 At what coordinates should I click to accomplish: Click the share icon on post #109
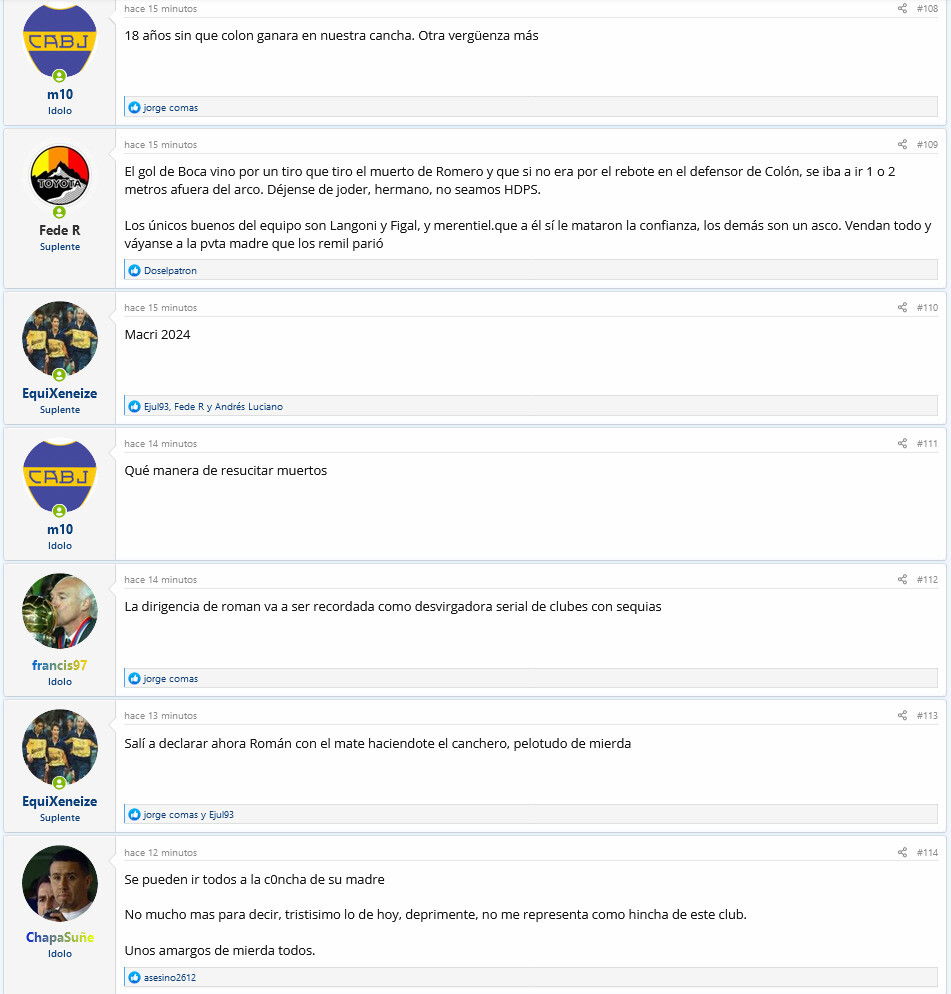902,145
